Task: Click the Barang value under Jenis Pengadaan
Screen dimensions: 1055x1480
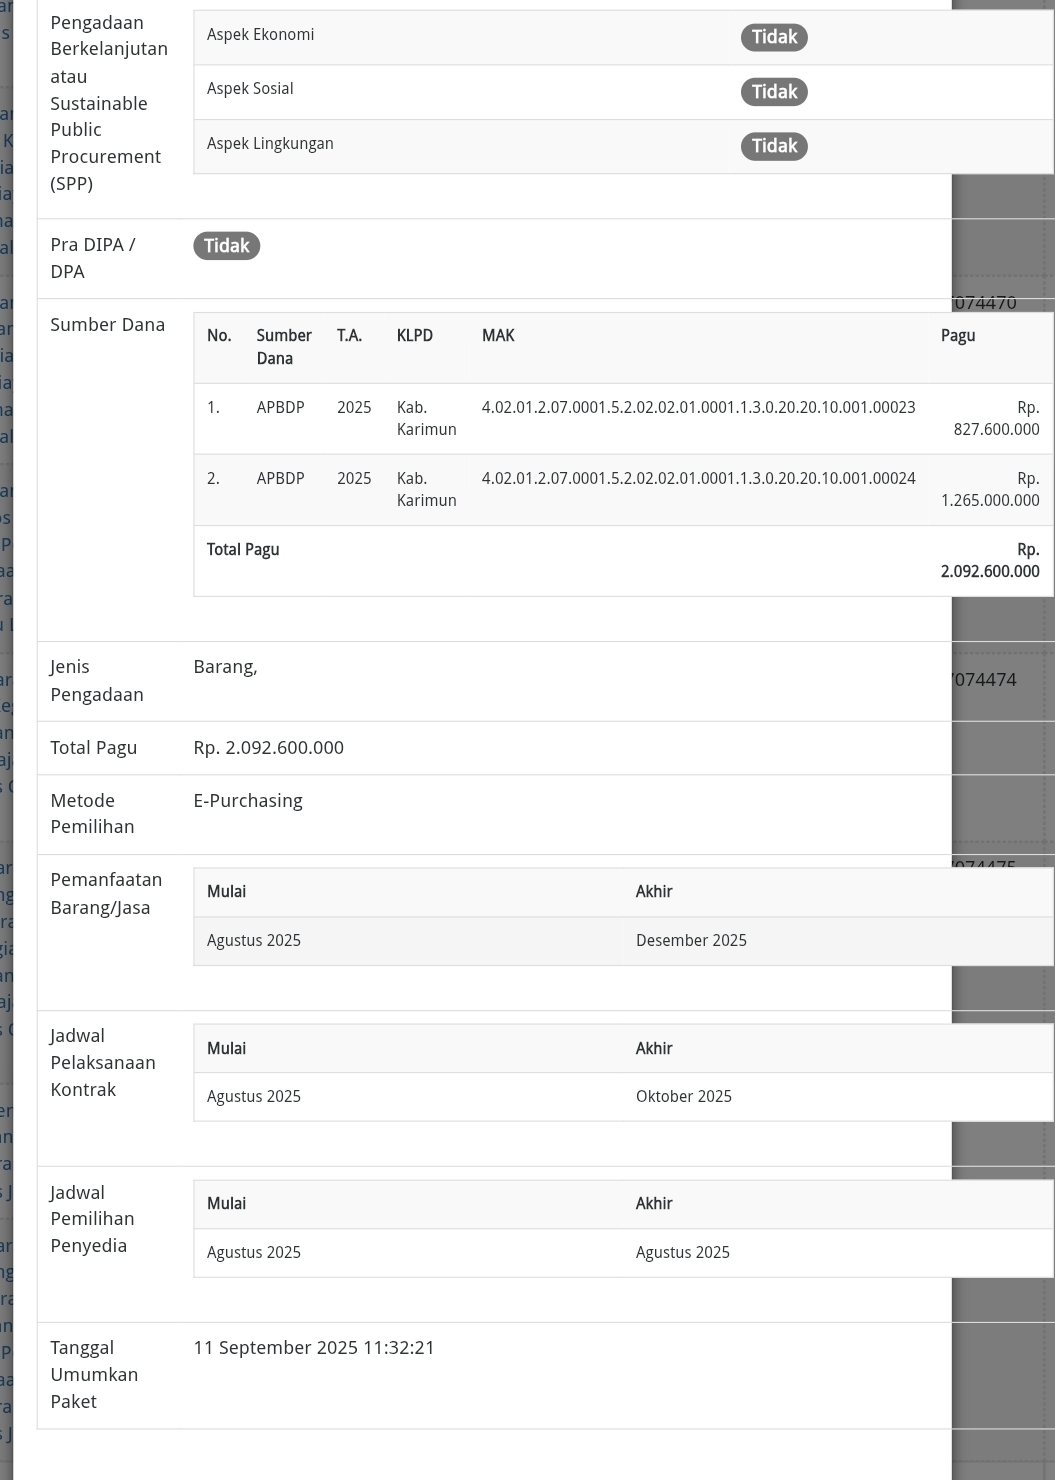Action: coord(225,667)
